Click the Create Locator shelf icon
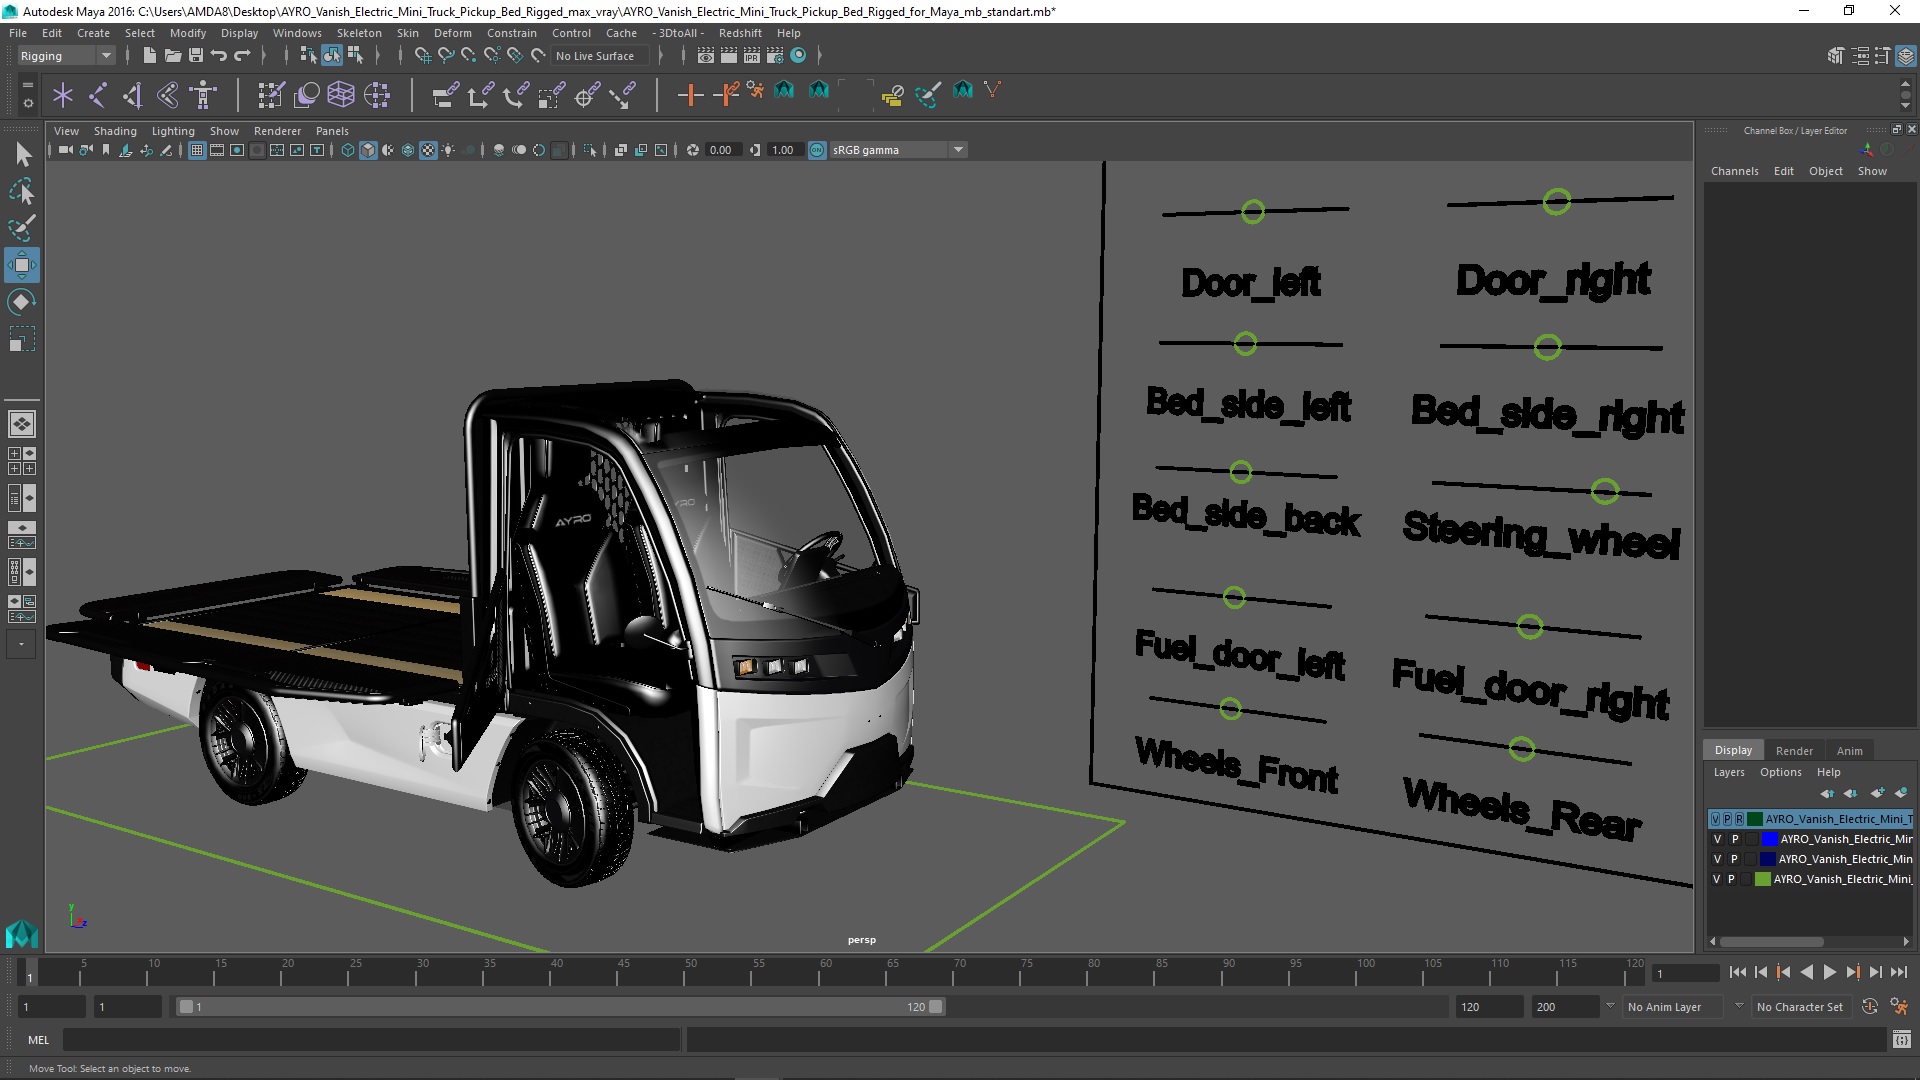 [63, 95]
